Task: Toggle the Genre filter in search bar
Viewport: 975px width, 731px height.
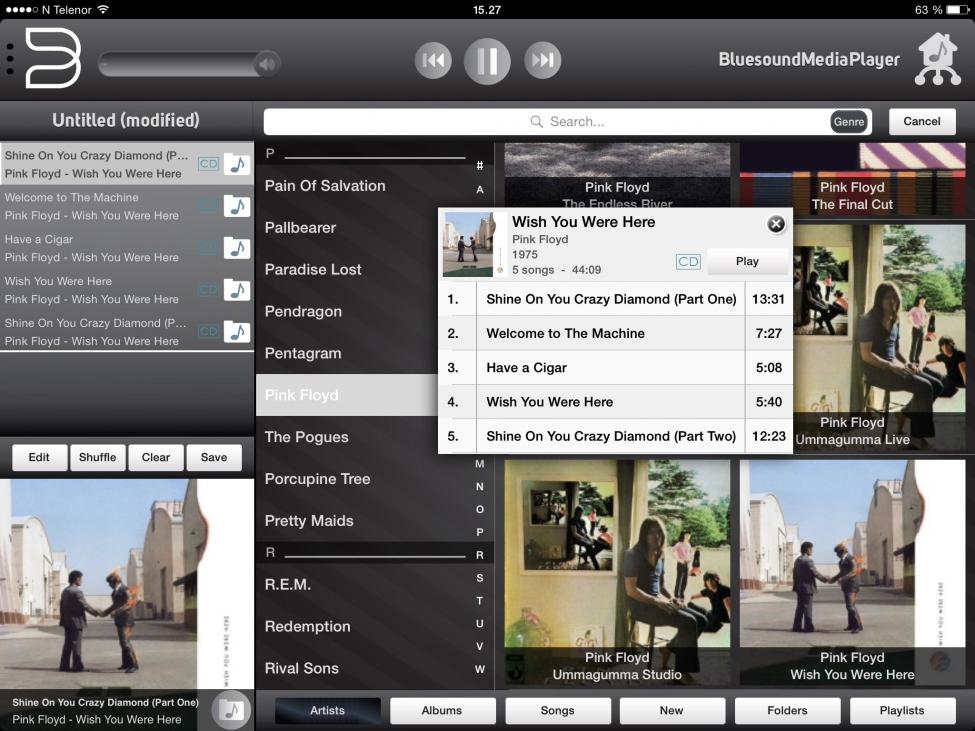Action: [x=849, y=121]
